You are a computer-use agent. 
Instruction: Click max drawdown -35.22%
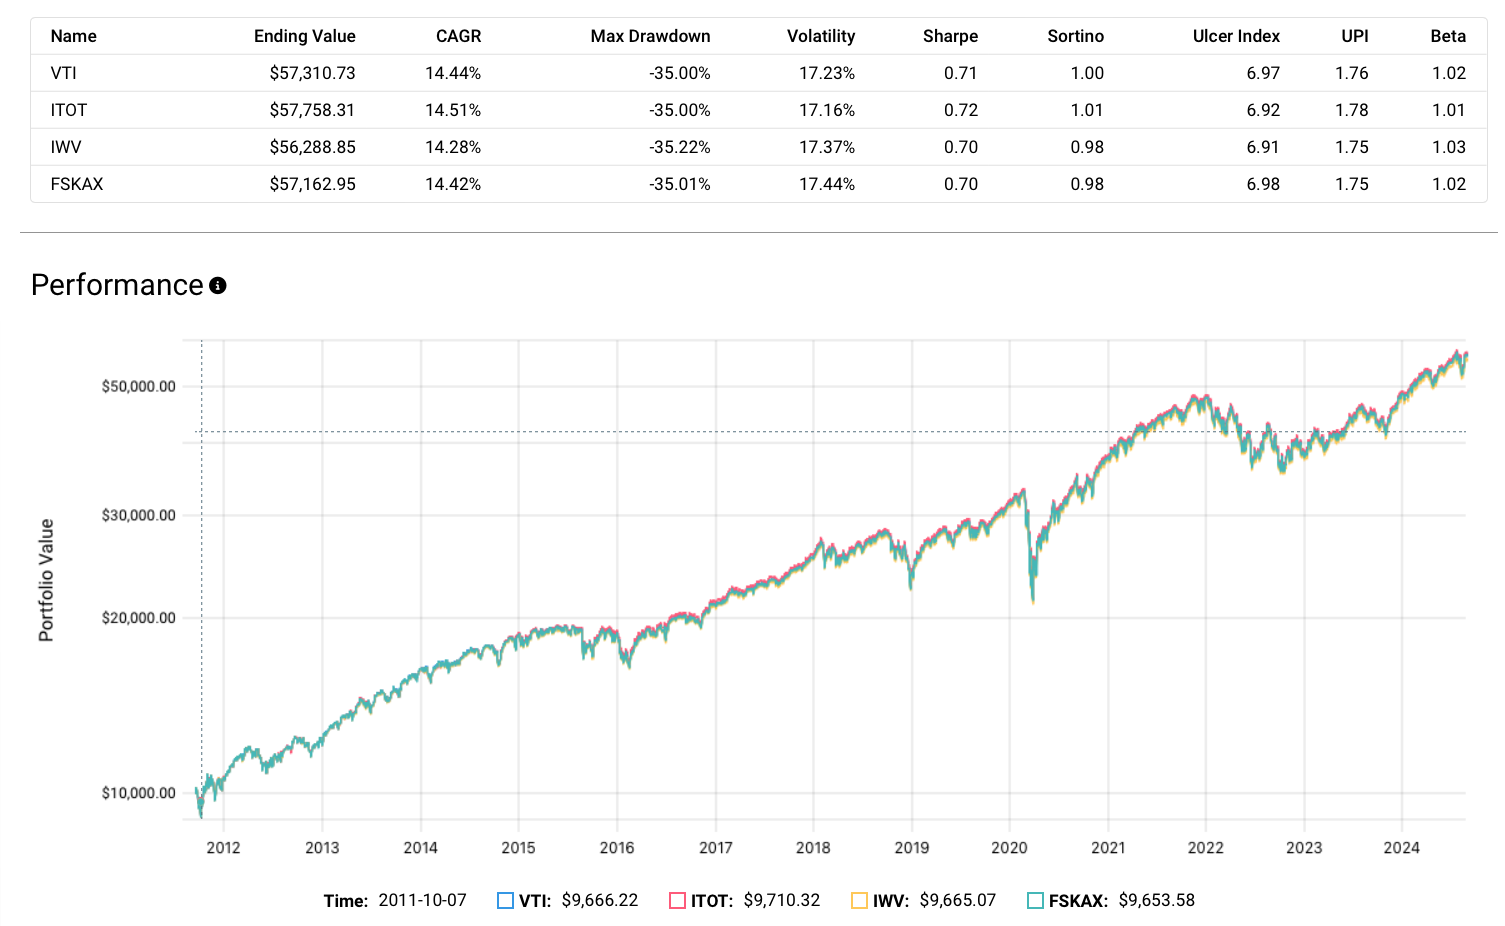coord(680,147)
